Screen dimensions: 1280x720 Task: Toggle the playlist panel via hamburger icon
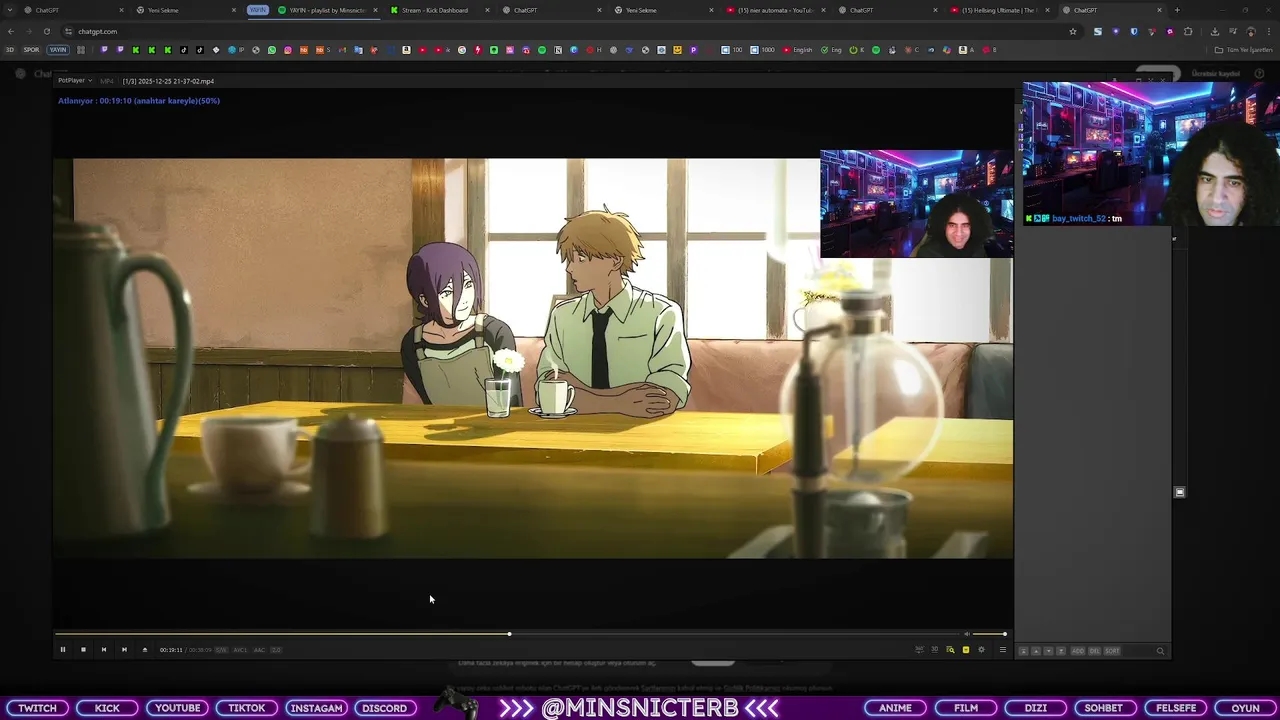point(1003,650)
